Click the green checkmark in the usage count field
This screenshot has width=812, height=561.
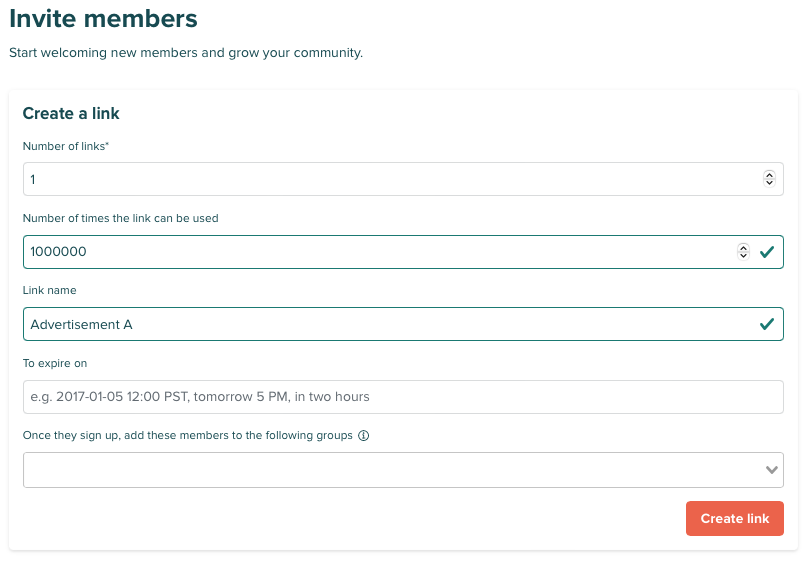point(767,252)
